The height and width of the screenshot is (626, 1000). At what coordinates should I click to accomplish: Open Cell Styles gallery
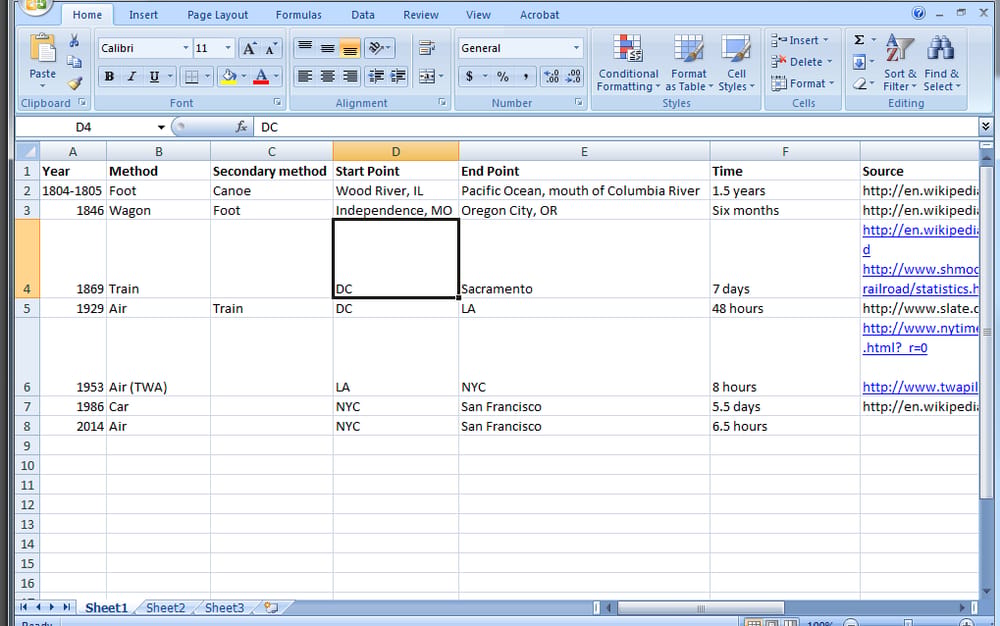coord(737,63)
